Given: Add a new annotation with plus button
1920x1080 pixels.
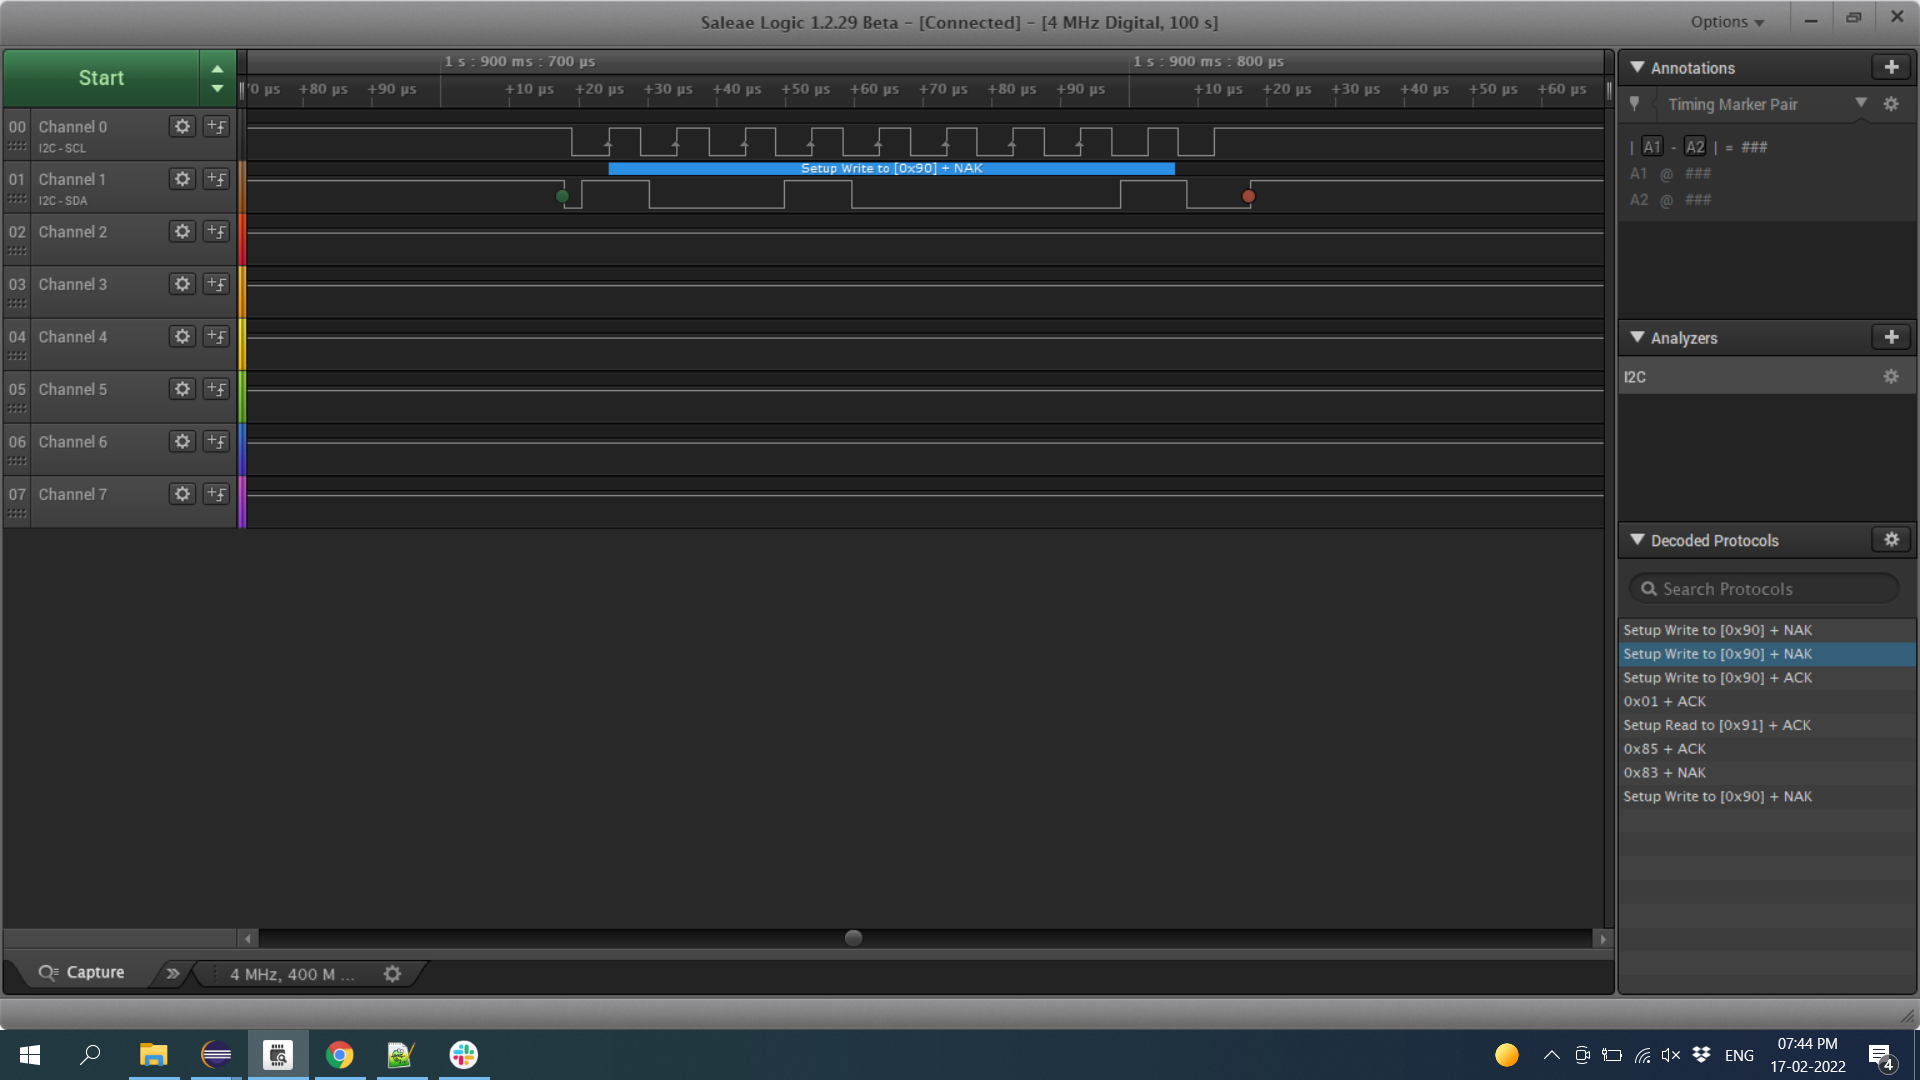Looking at the screenshot, I should [1891, 67].
